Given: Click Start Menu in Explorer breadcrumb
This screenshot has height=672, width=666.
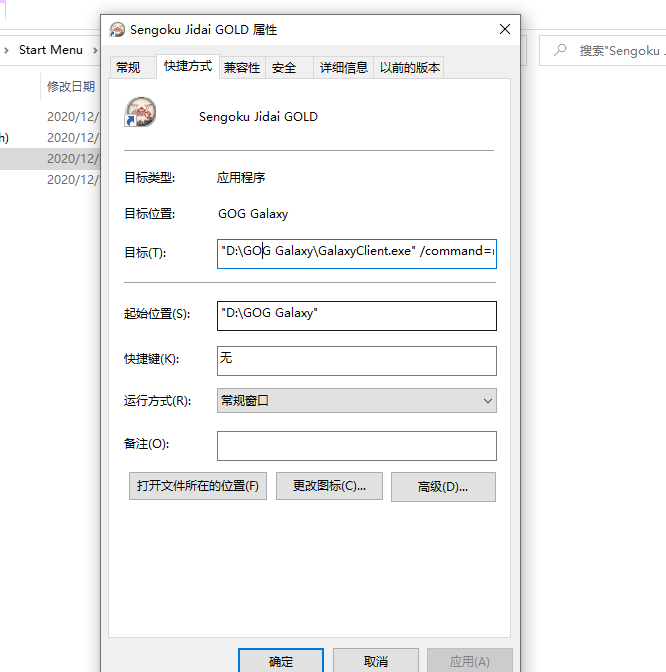Looking at the screenshot, I should point(51,50).
